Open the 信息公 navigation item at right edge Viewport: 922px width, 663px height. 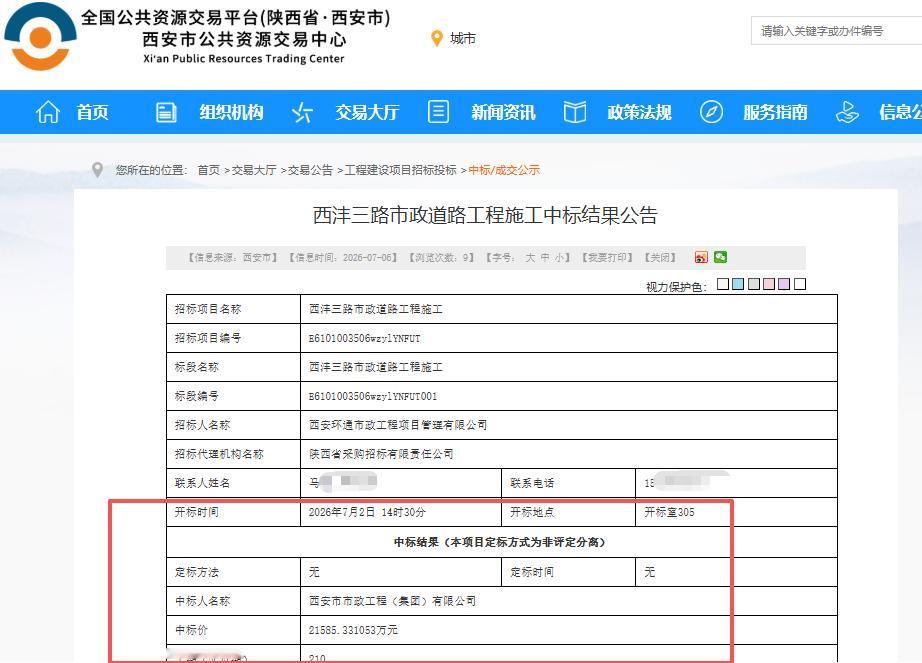[900, 112]
